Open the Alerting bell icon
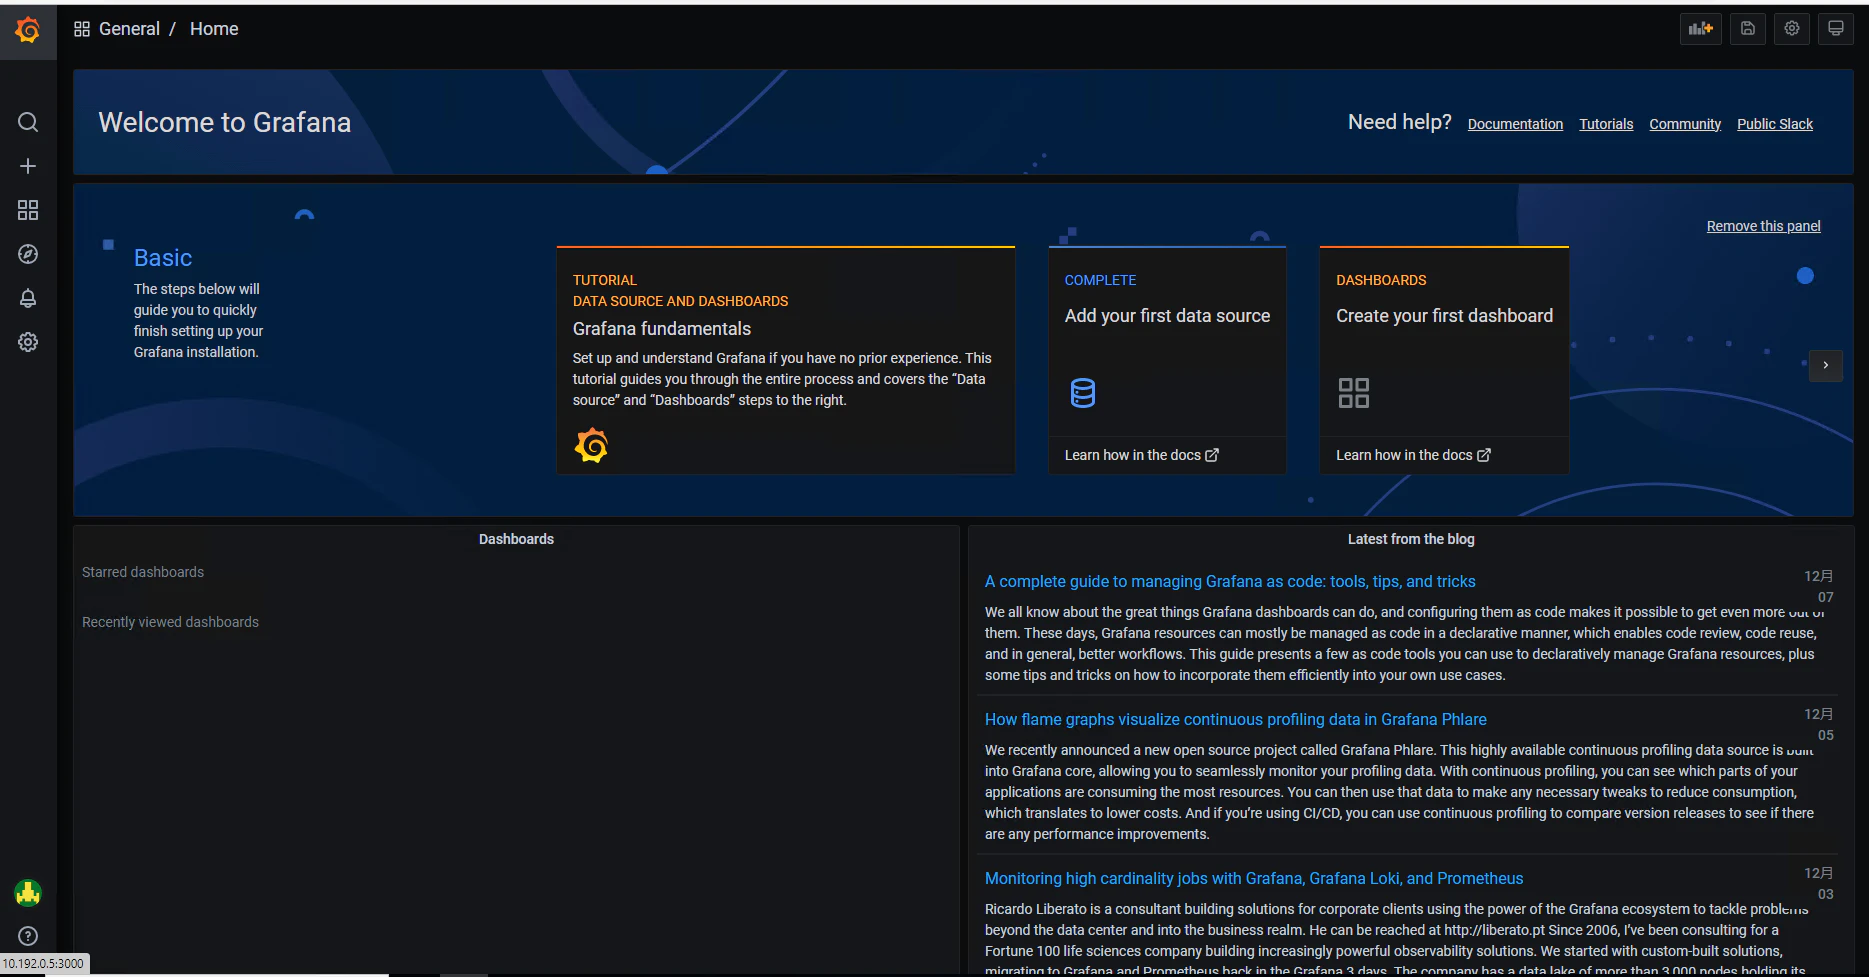Image resolution: width=1869 pixels, height=977 pixels. pos(28,298)
